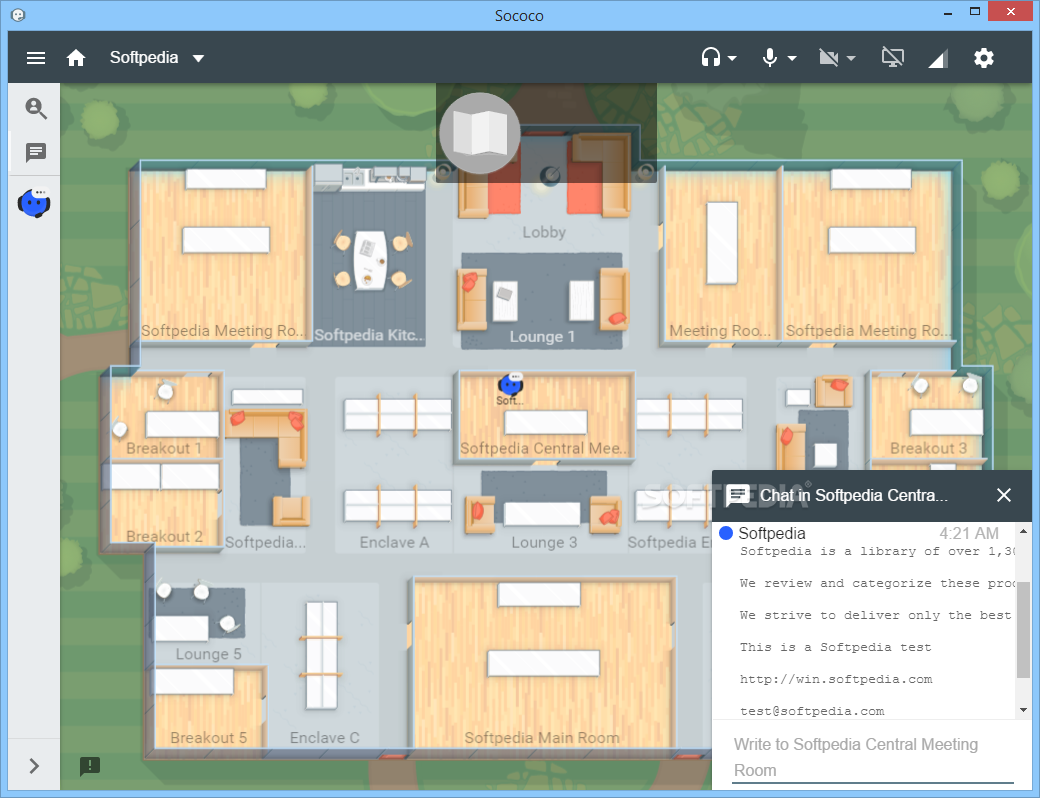The image size is (1040, 798).
Task: Enter Lounge 1 room
Action: click(x=542, y=301)
